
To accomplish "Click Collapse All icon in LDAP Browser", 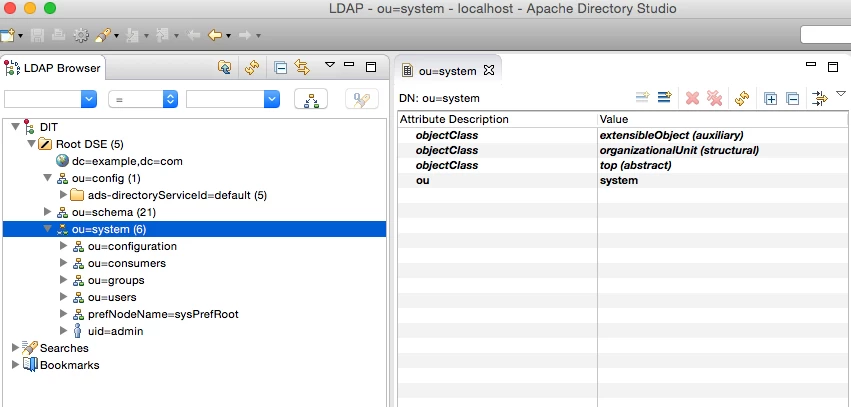I will (281, 68).
